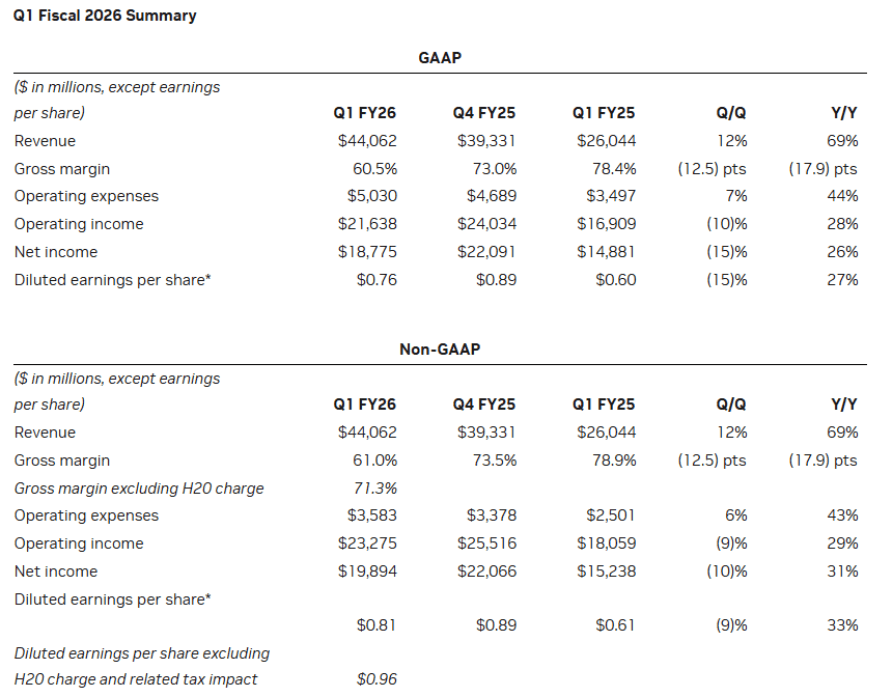
Task: Click GAAP Q1 FY25 revenue $26,044 cell
Action: pyautogui.click(x=607, y=141)
